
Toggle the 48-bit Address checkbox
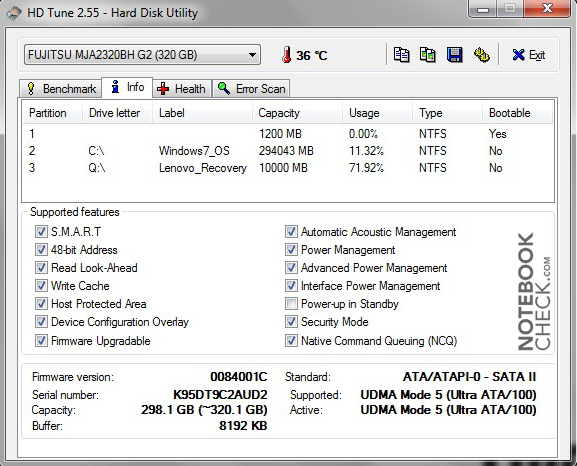tap(41, 250)
